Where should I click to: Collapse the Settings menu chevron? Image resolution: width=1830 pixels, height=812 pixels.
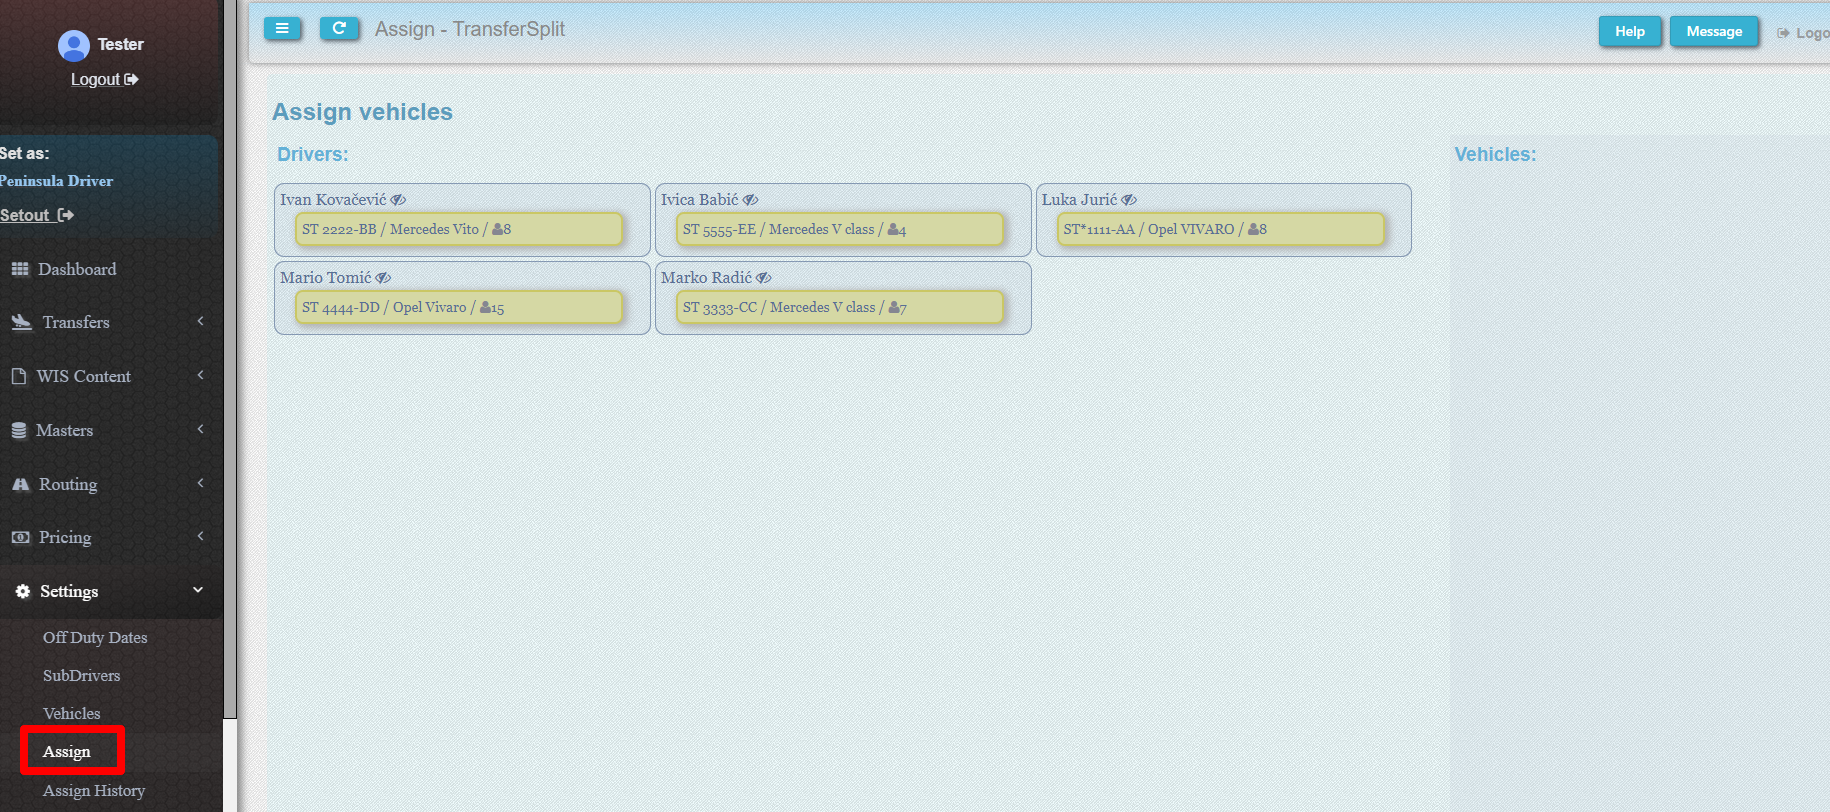point(198,590)
